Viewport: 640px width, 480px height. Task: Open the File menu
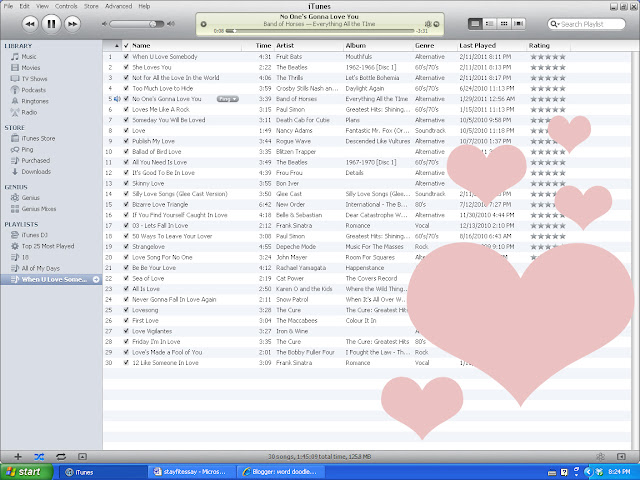pyautogui.click(x=8, y=6)
